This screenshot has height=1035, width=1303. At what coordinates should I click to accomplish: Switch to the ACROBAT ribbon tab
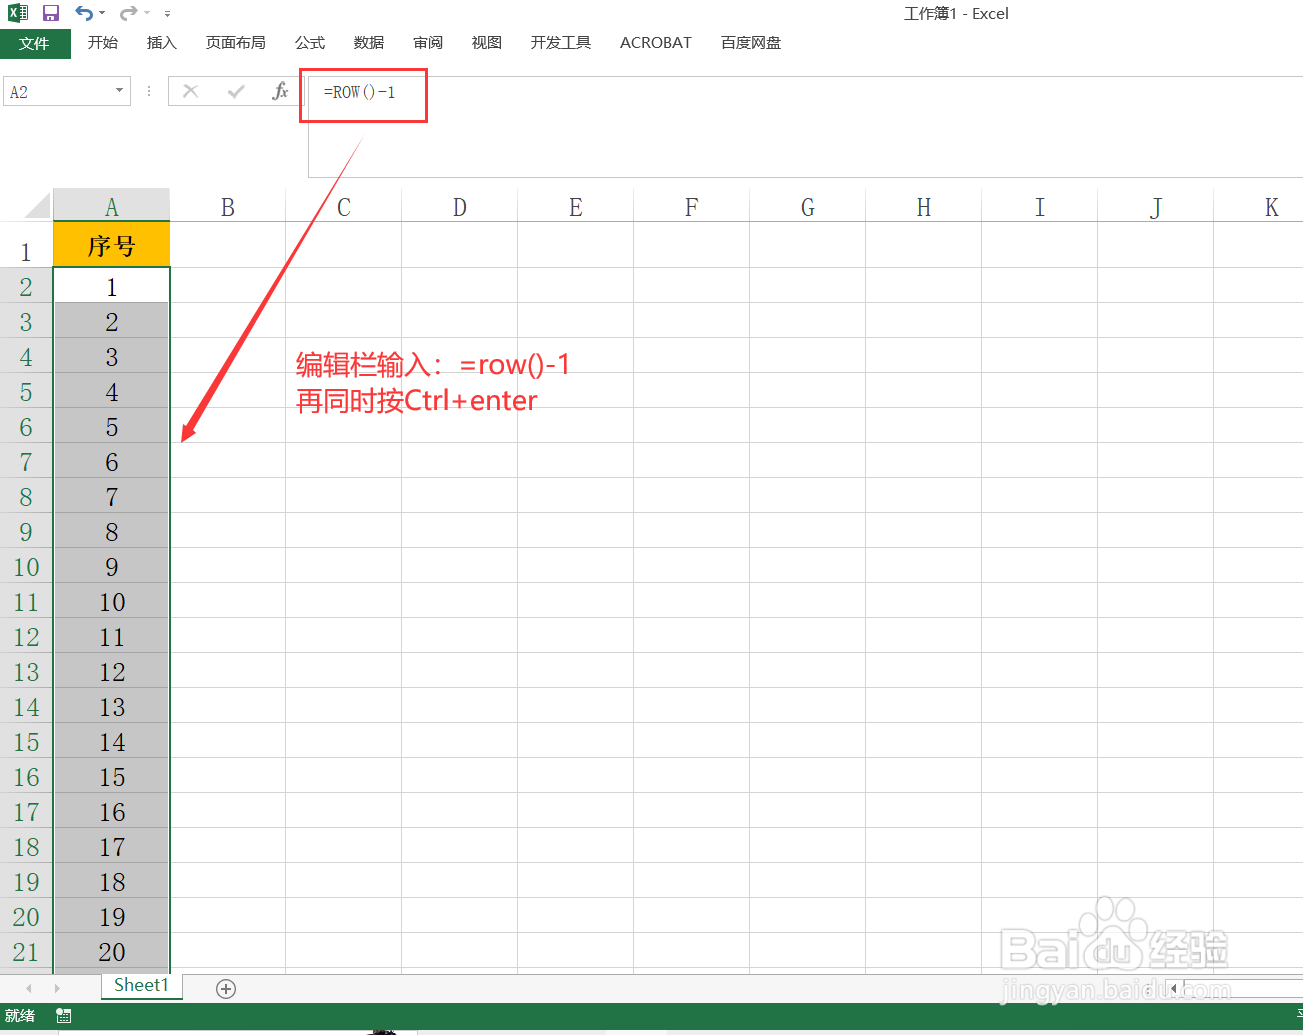point(656,43)
